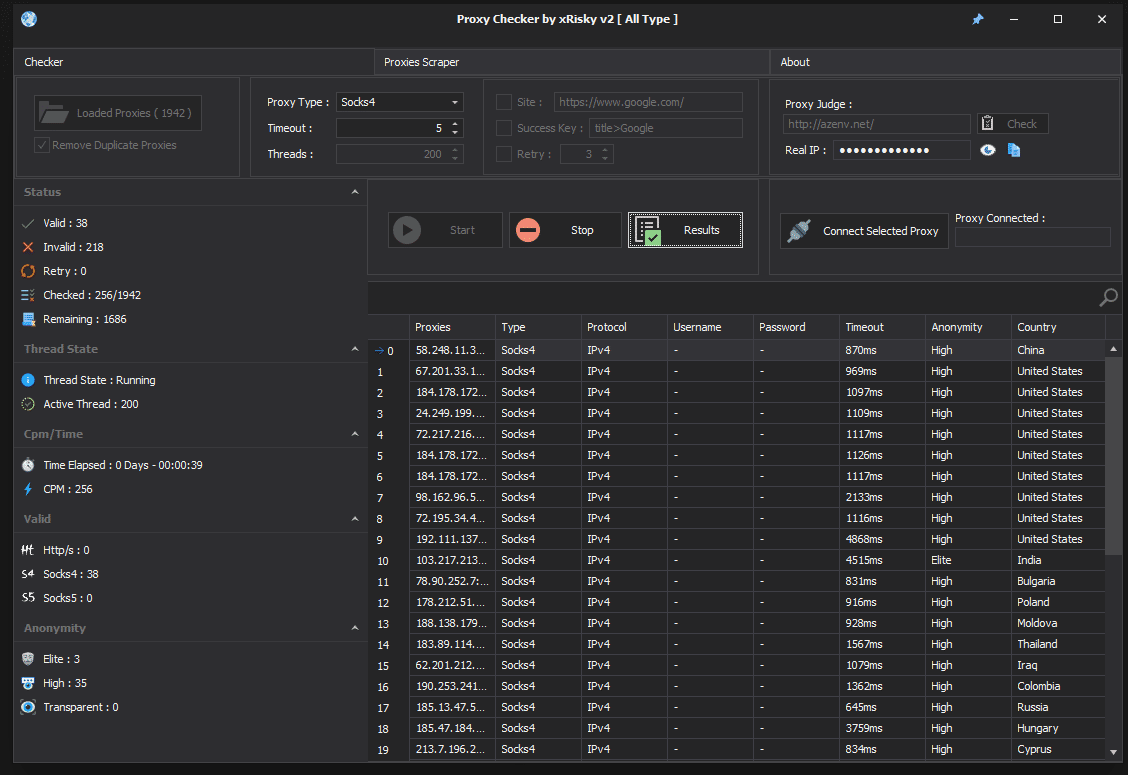Collapse the Anonymity section
Screen dimensions: 1128x775
pos(355,628)
